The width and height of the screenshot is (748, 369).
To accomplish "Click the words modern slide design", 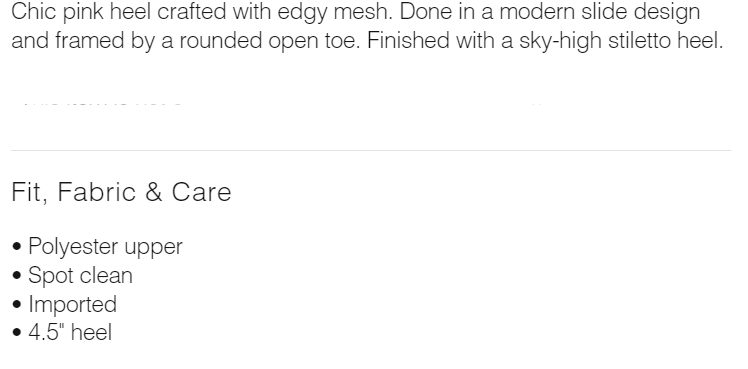I will [600, 12].
